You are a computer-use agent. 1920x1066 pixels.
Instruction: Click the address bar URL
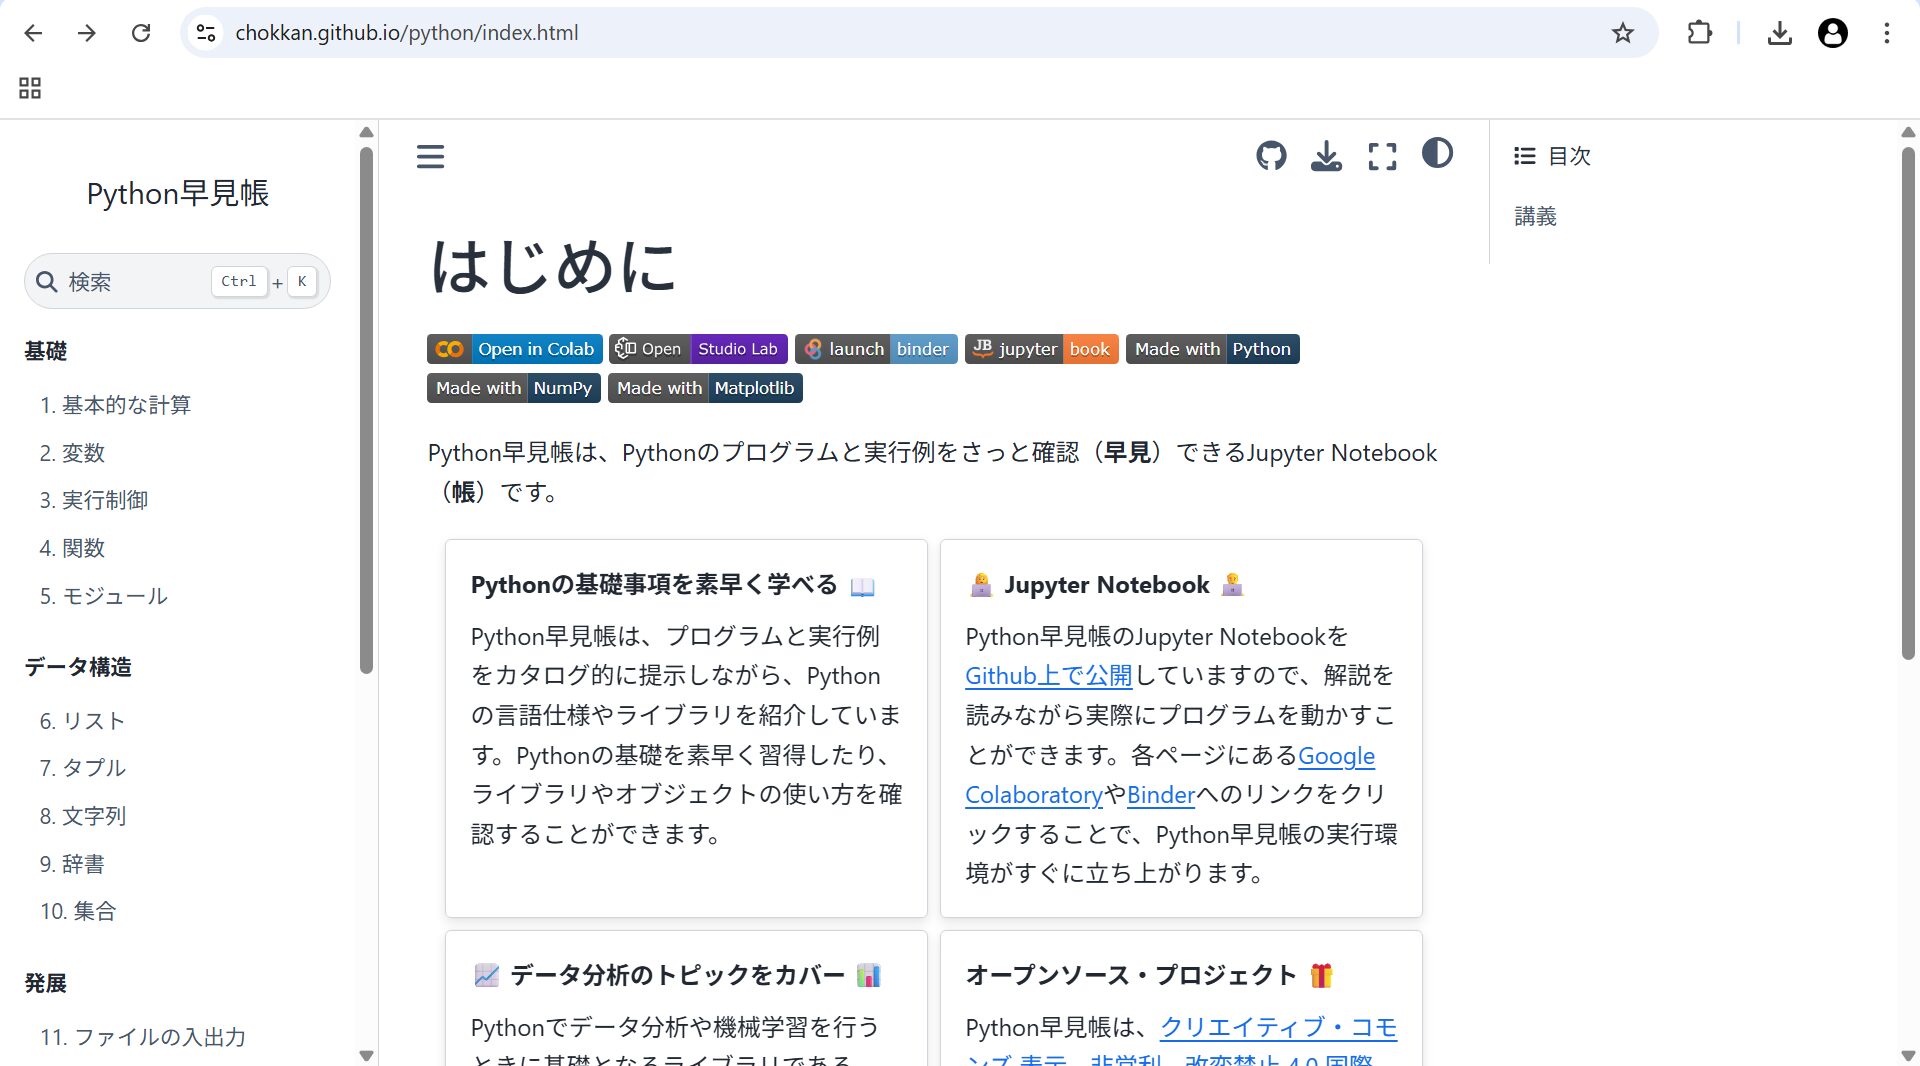[x=406, y=33]
